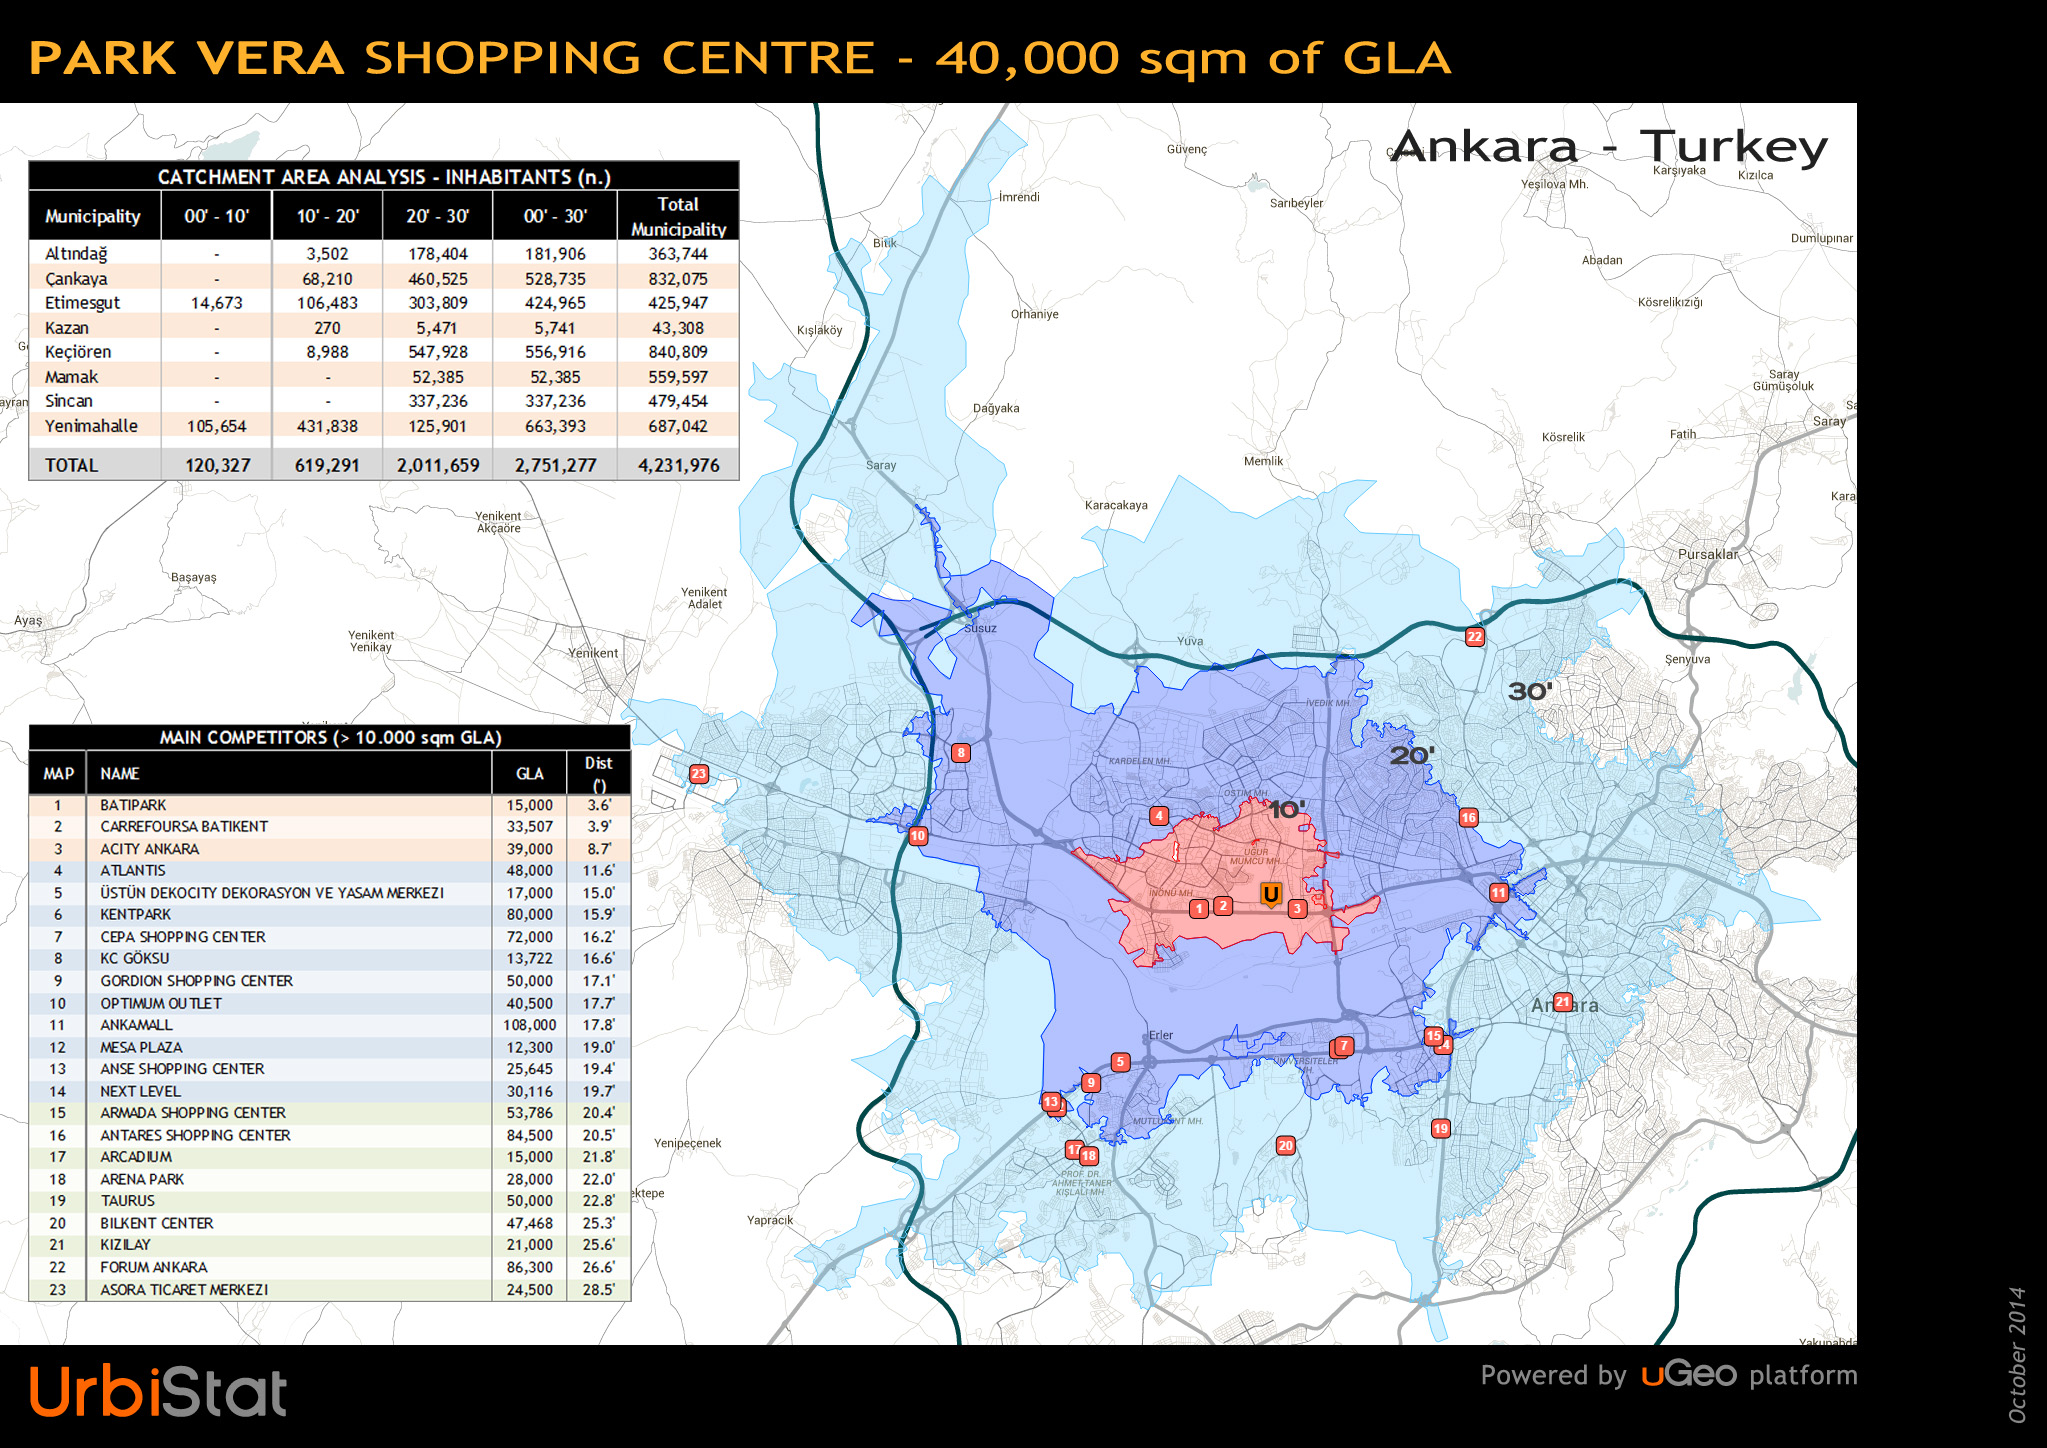This screenshot has height=1448, width=2047.
Task: Click the total value 2,751,277
Action: coord(555,465)
